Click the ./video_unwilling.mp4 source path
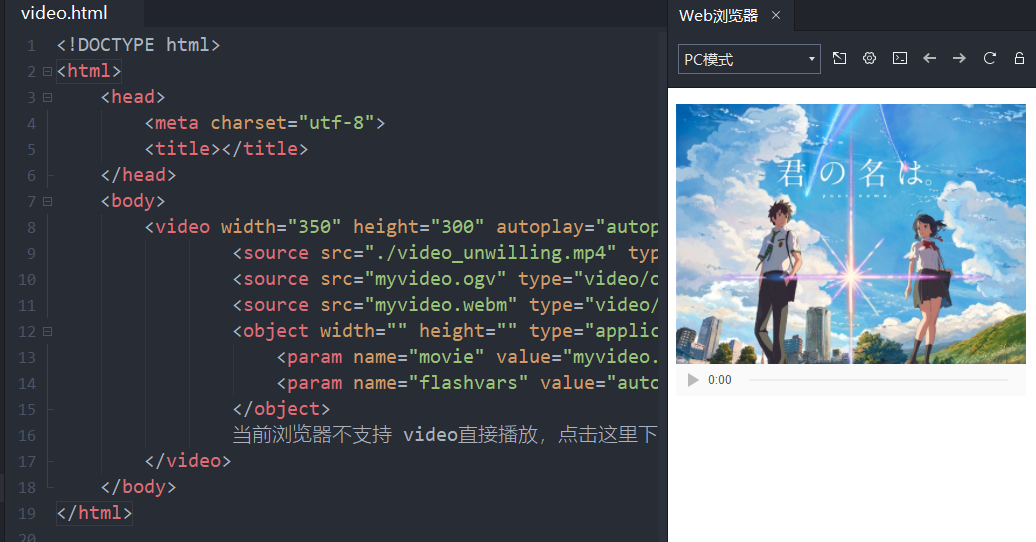The image size is (1036, 542). pyautogui.click(x=491, y=253)
